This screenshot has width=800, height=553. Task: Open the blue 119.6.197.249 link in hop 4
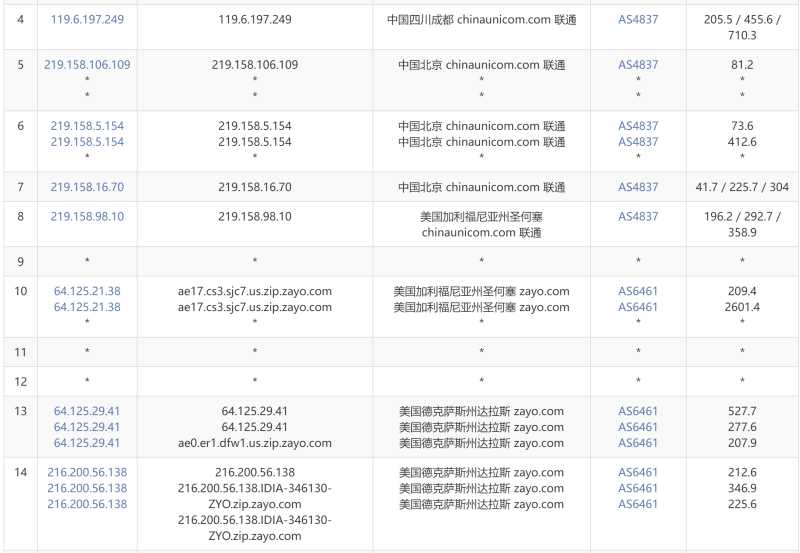87,19
